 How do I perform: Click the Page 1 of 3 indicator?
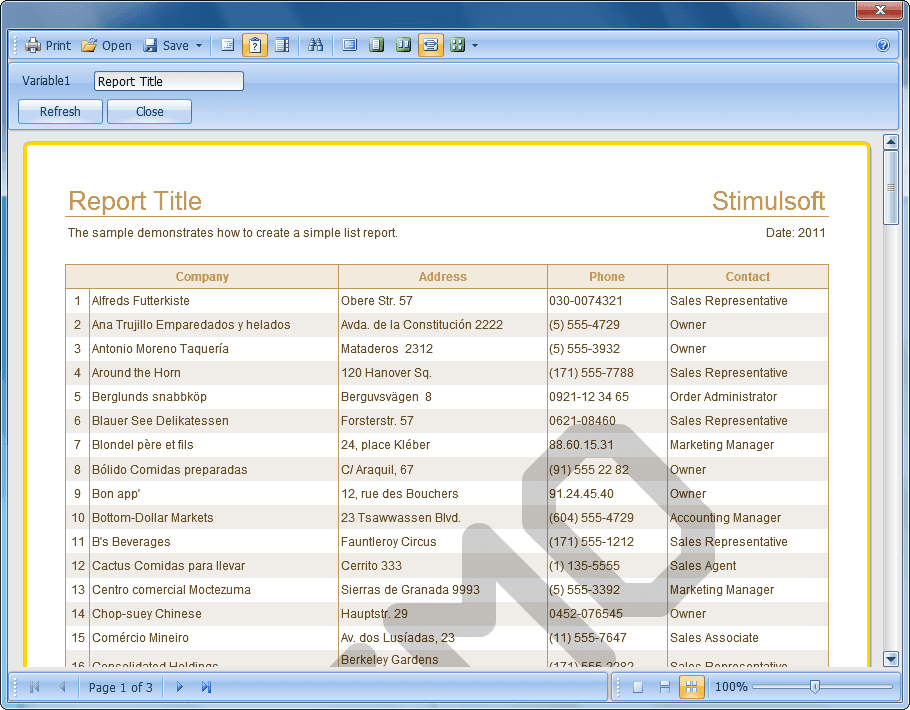coord(121,687)
